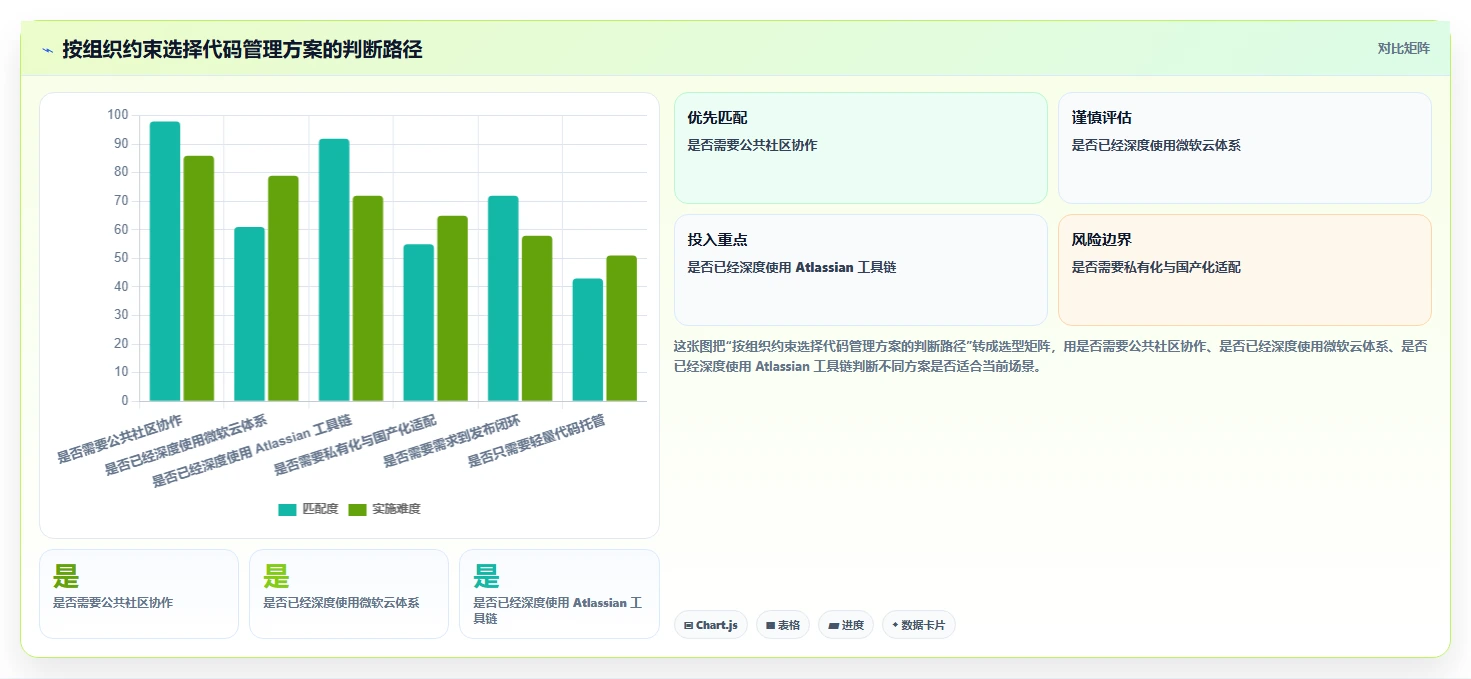Screen dimensions: 1471x679
Task: Toggle the 匹配度 legend entry
Action: pyautogui.click(x=308, y=509)
